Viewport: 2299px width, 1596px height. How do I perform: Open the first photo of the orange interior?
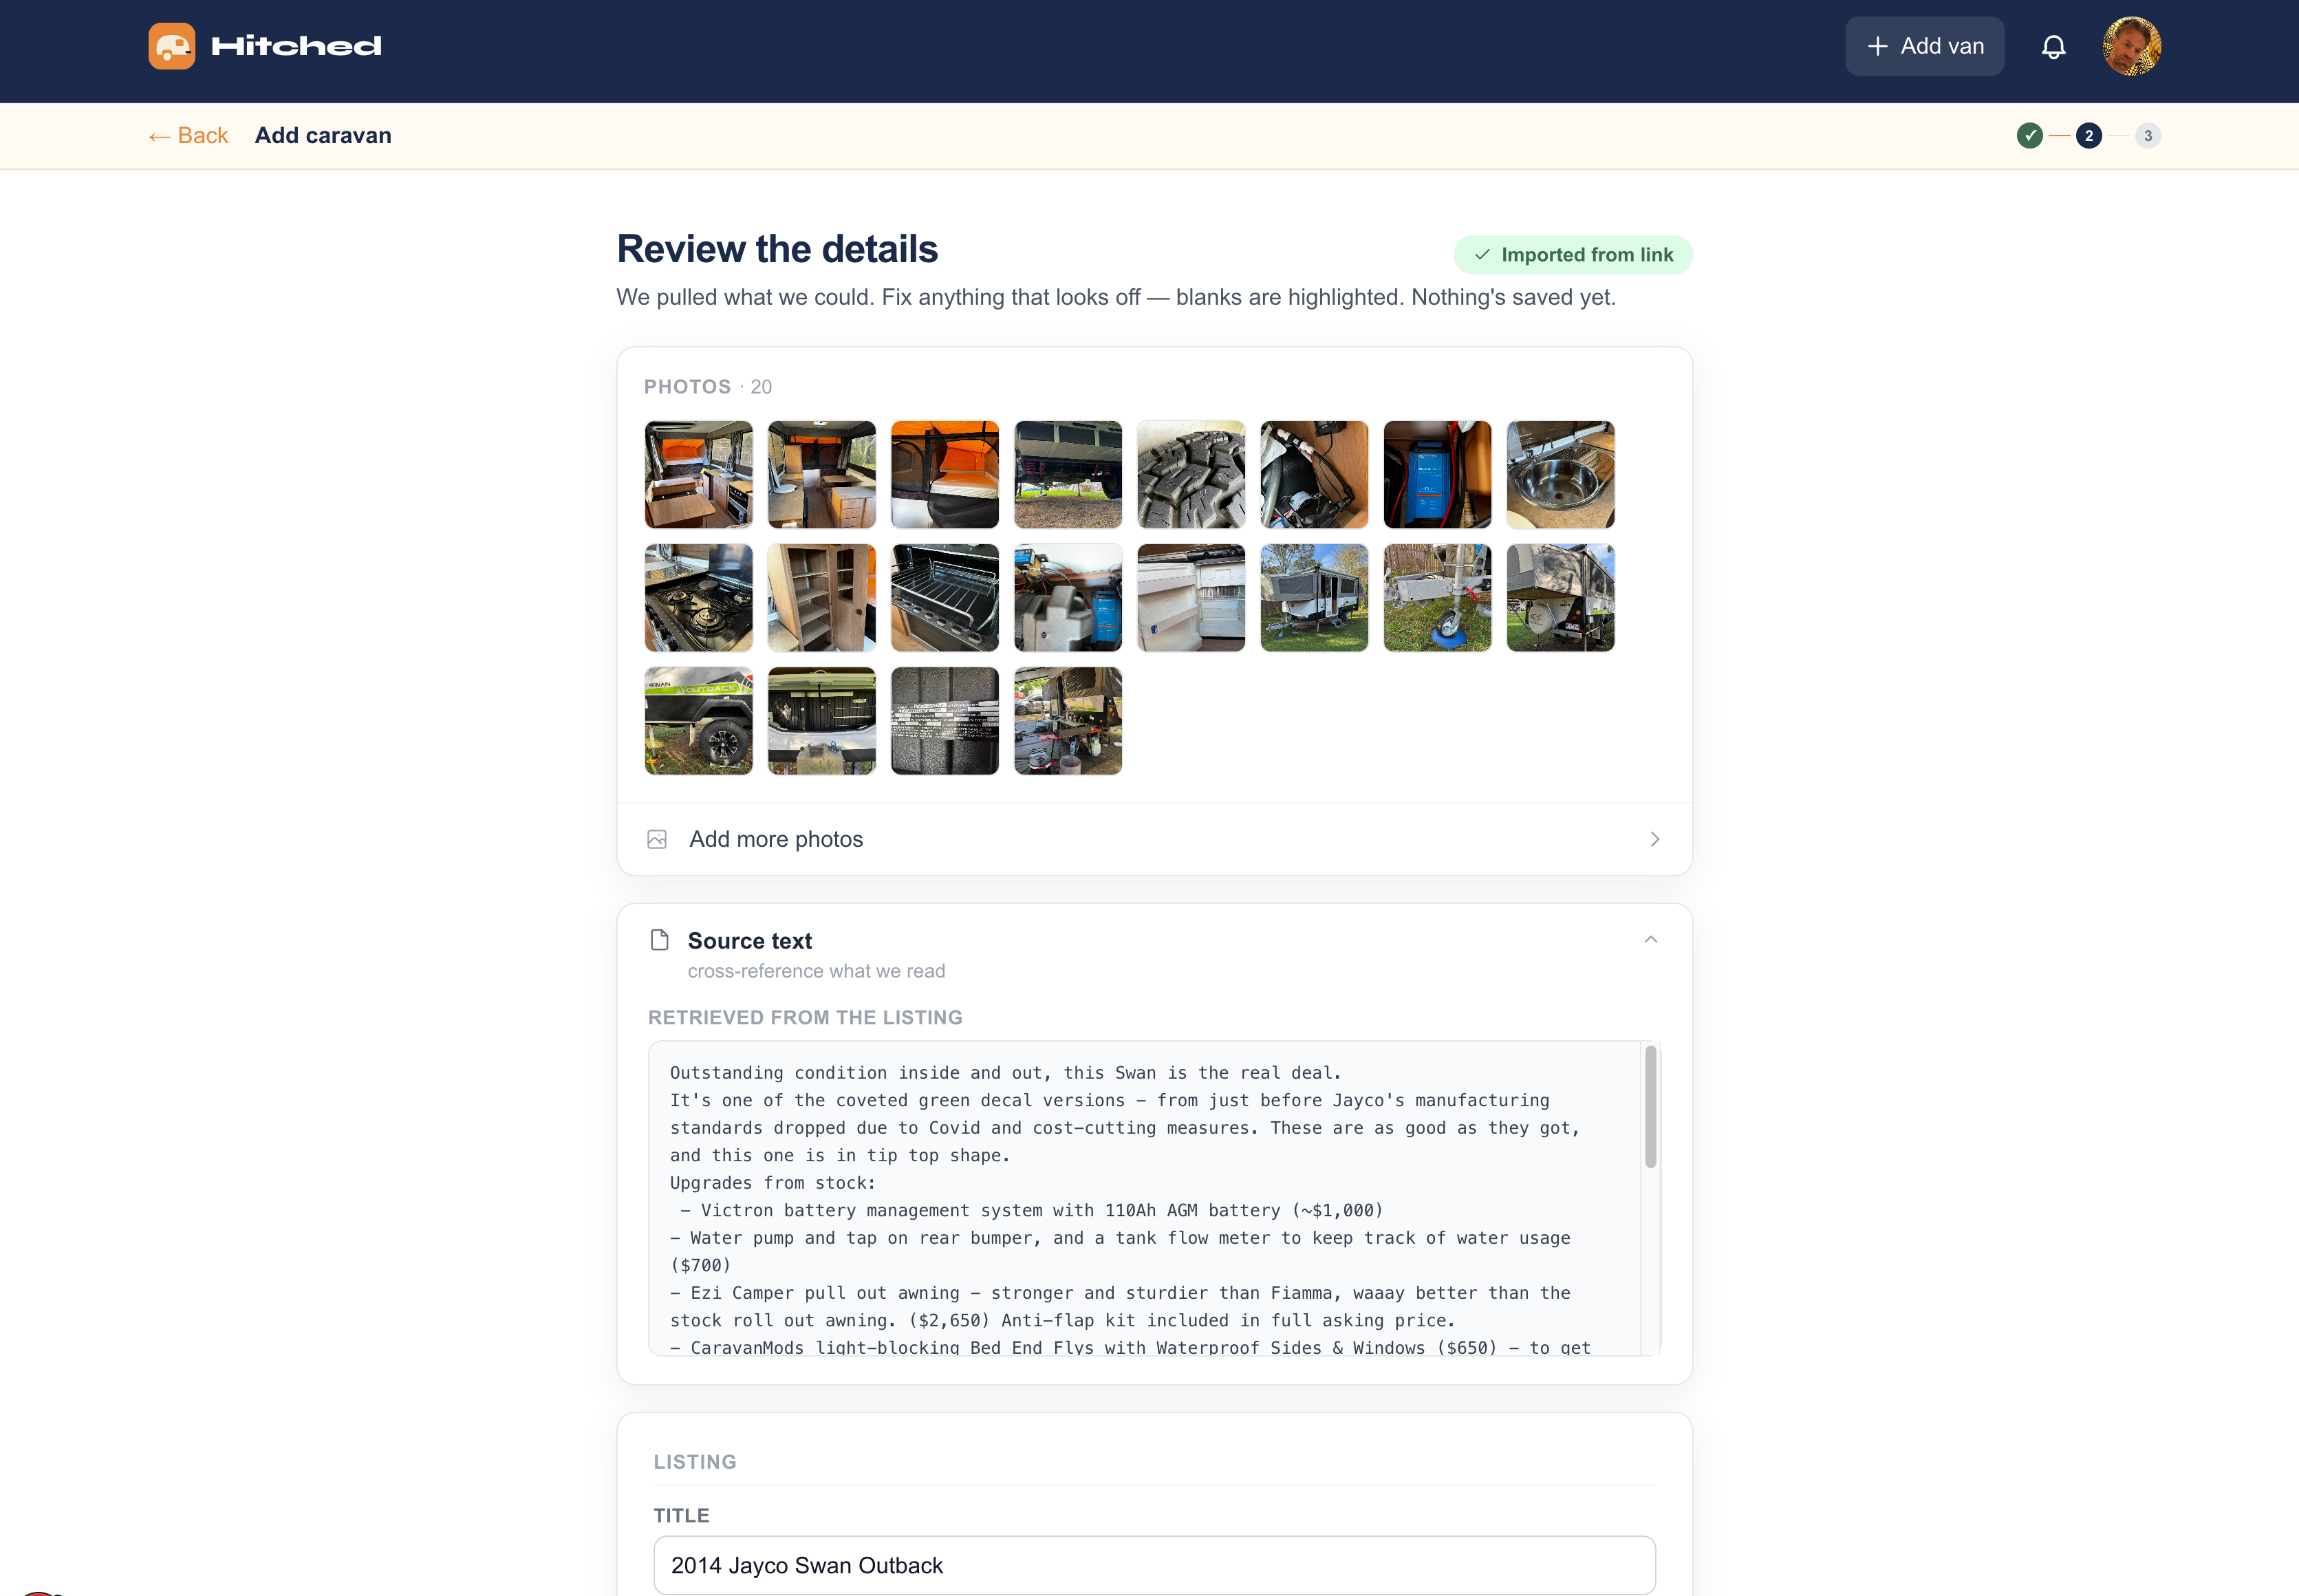click(x=699, y=475)
